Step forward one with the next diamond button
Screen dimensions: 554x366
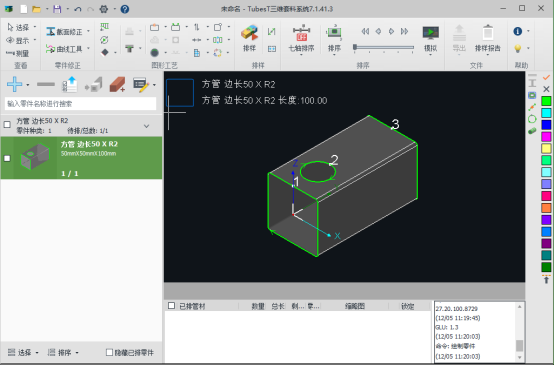coord(391,31)
